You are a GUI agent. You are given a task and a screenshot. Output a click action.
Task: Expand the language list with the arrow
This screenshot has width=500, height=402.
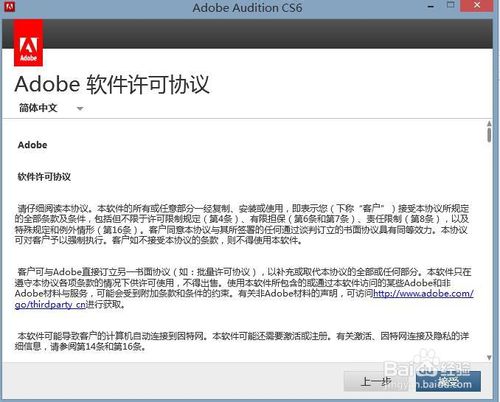click(x=80, y=108)
